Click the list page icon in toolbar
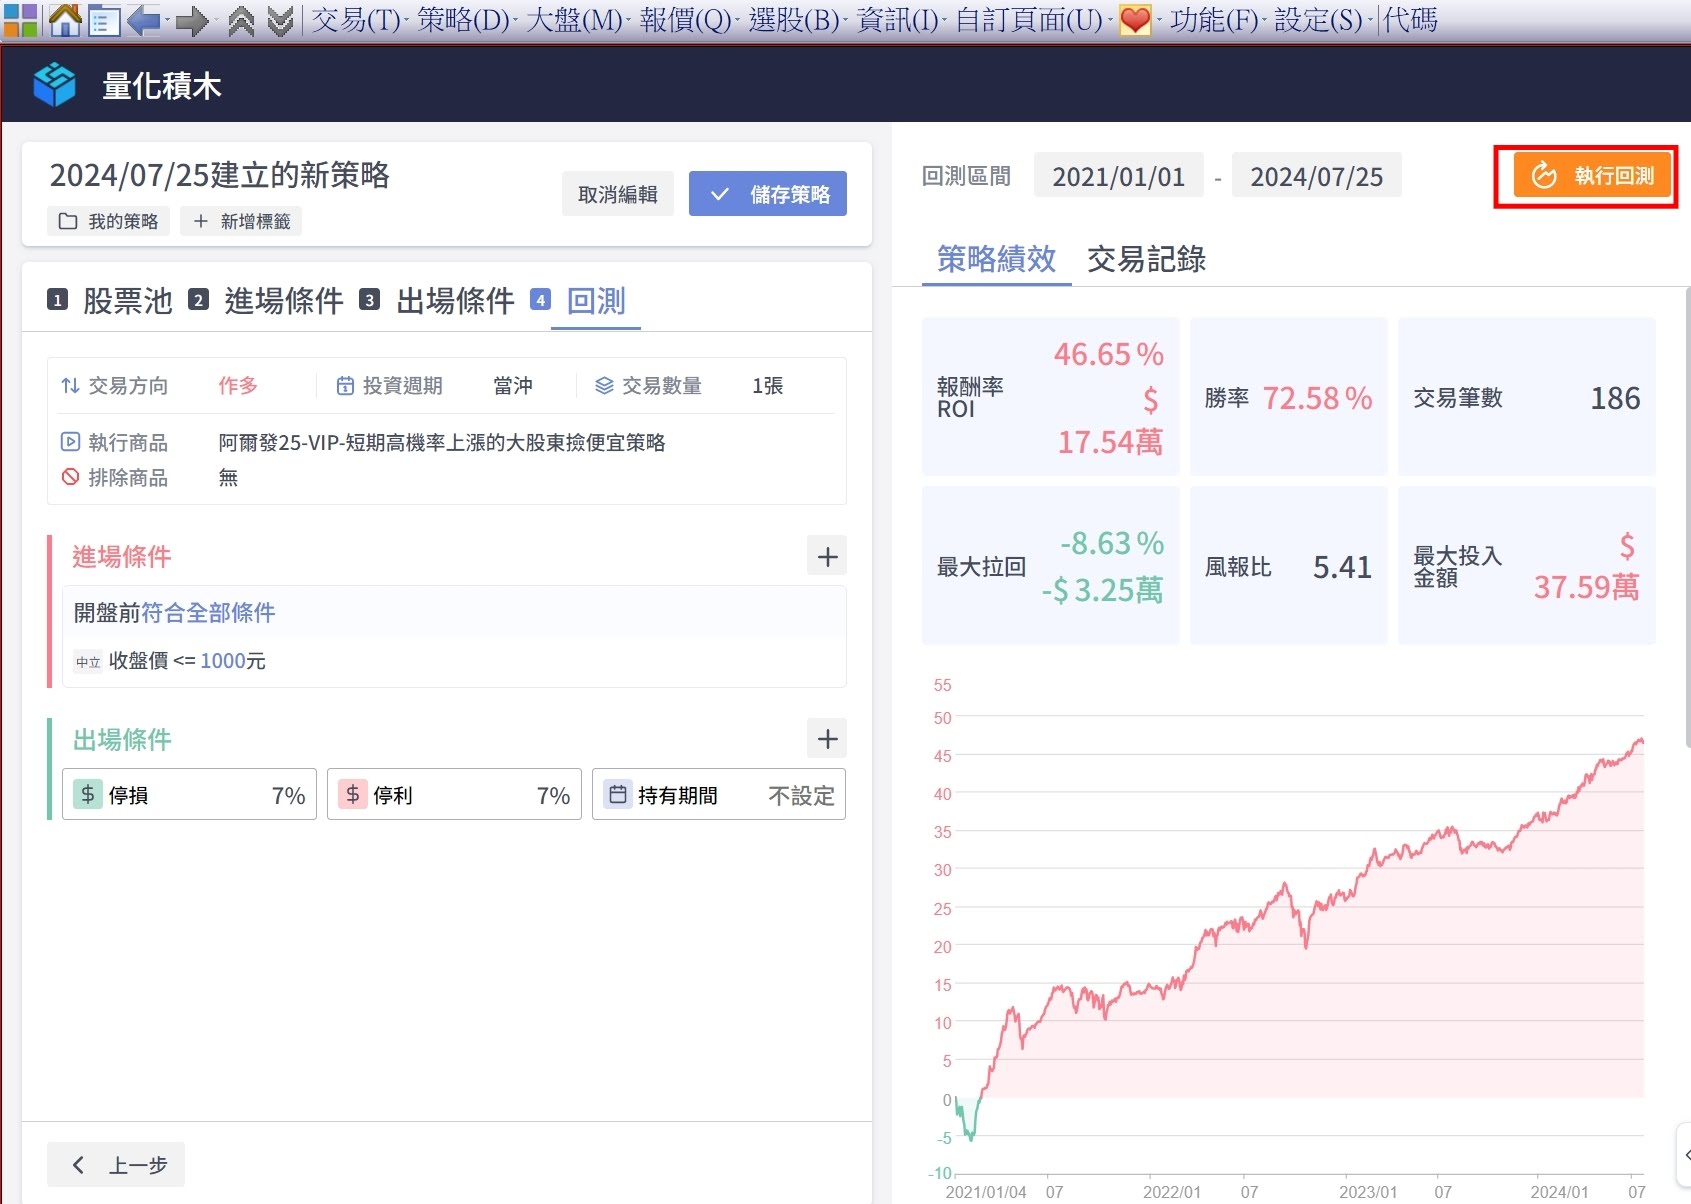Screen dimensions: 1691x1204 [104, 20]
